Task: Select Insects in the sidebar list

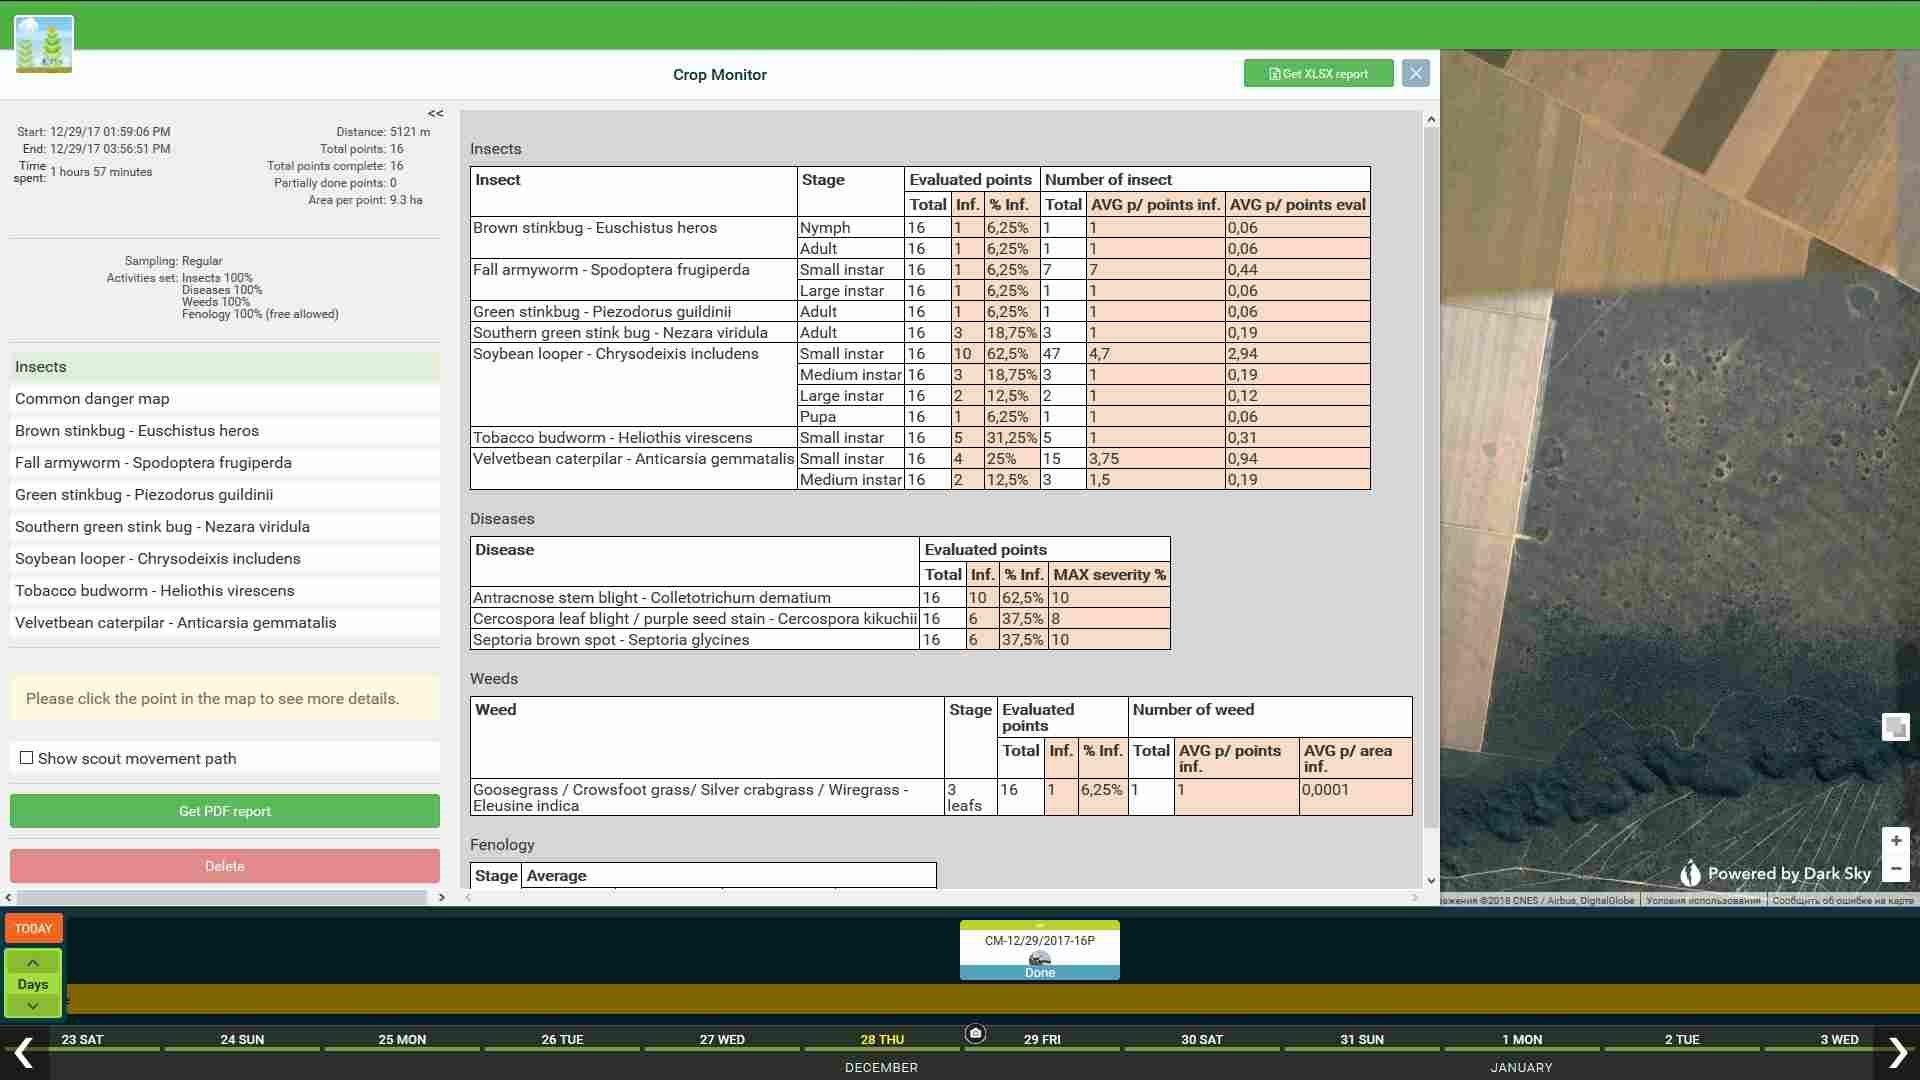Action: (x=225, y=367)
